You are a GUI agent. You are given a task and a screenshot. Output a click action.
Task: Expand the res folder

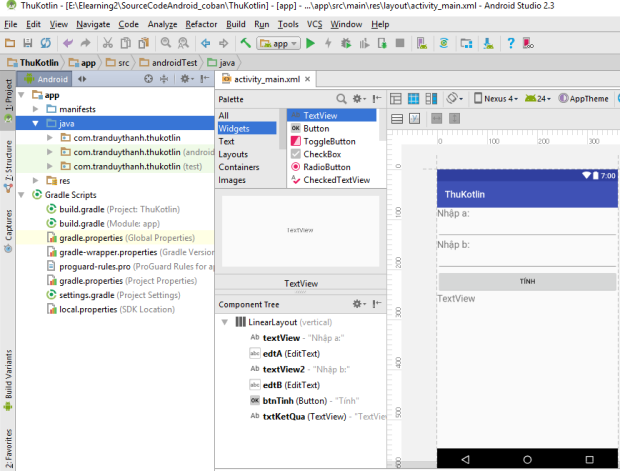coord(35,180)
